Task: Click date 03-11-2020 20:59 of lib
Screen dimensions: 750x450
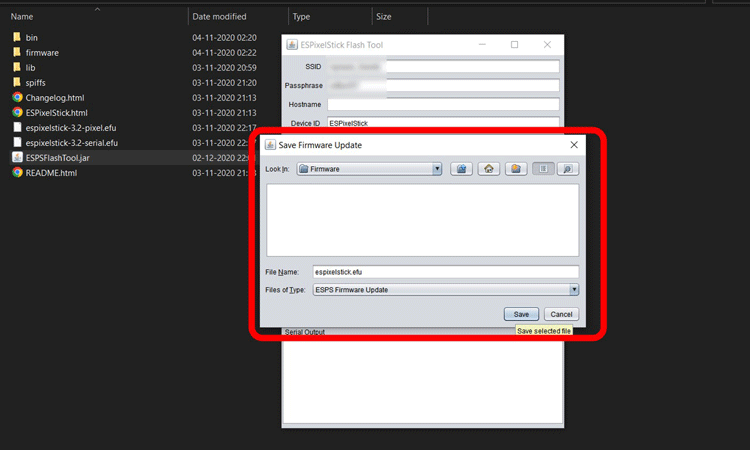Action: tap(224, 67)
